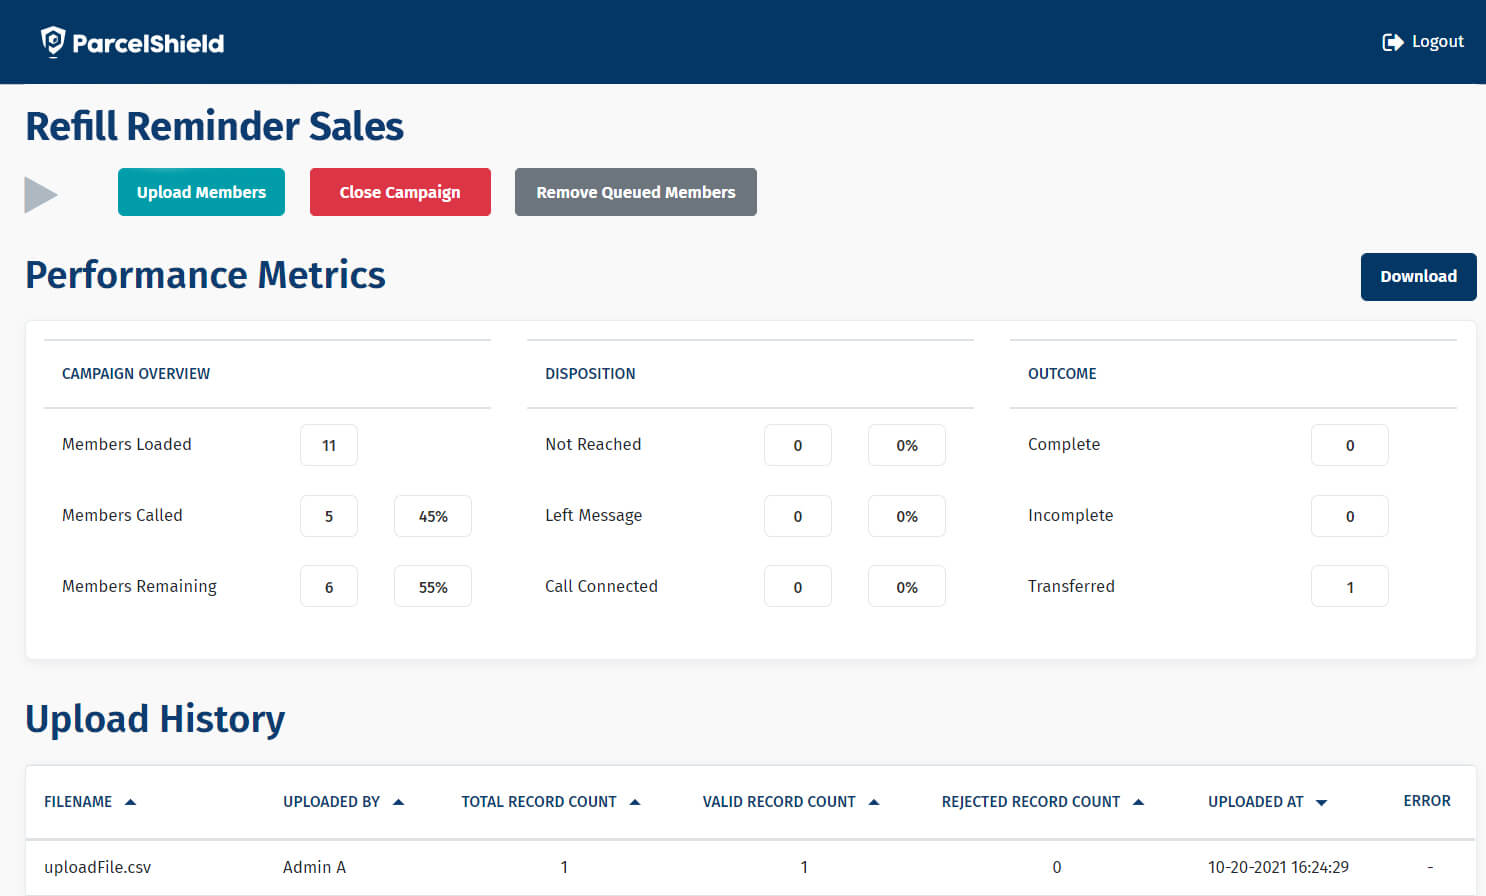Image resolution: width=1486 pixels, height=896 pixels.
Task: Sort by Filename using arrow icon
Action: (x=130, y=802)
